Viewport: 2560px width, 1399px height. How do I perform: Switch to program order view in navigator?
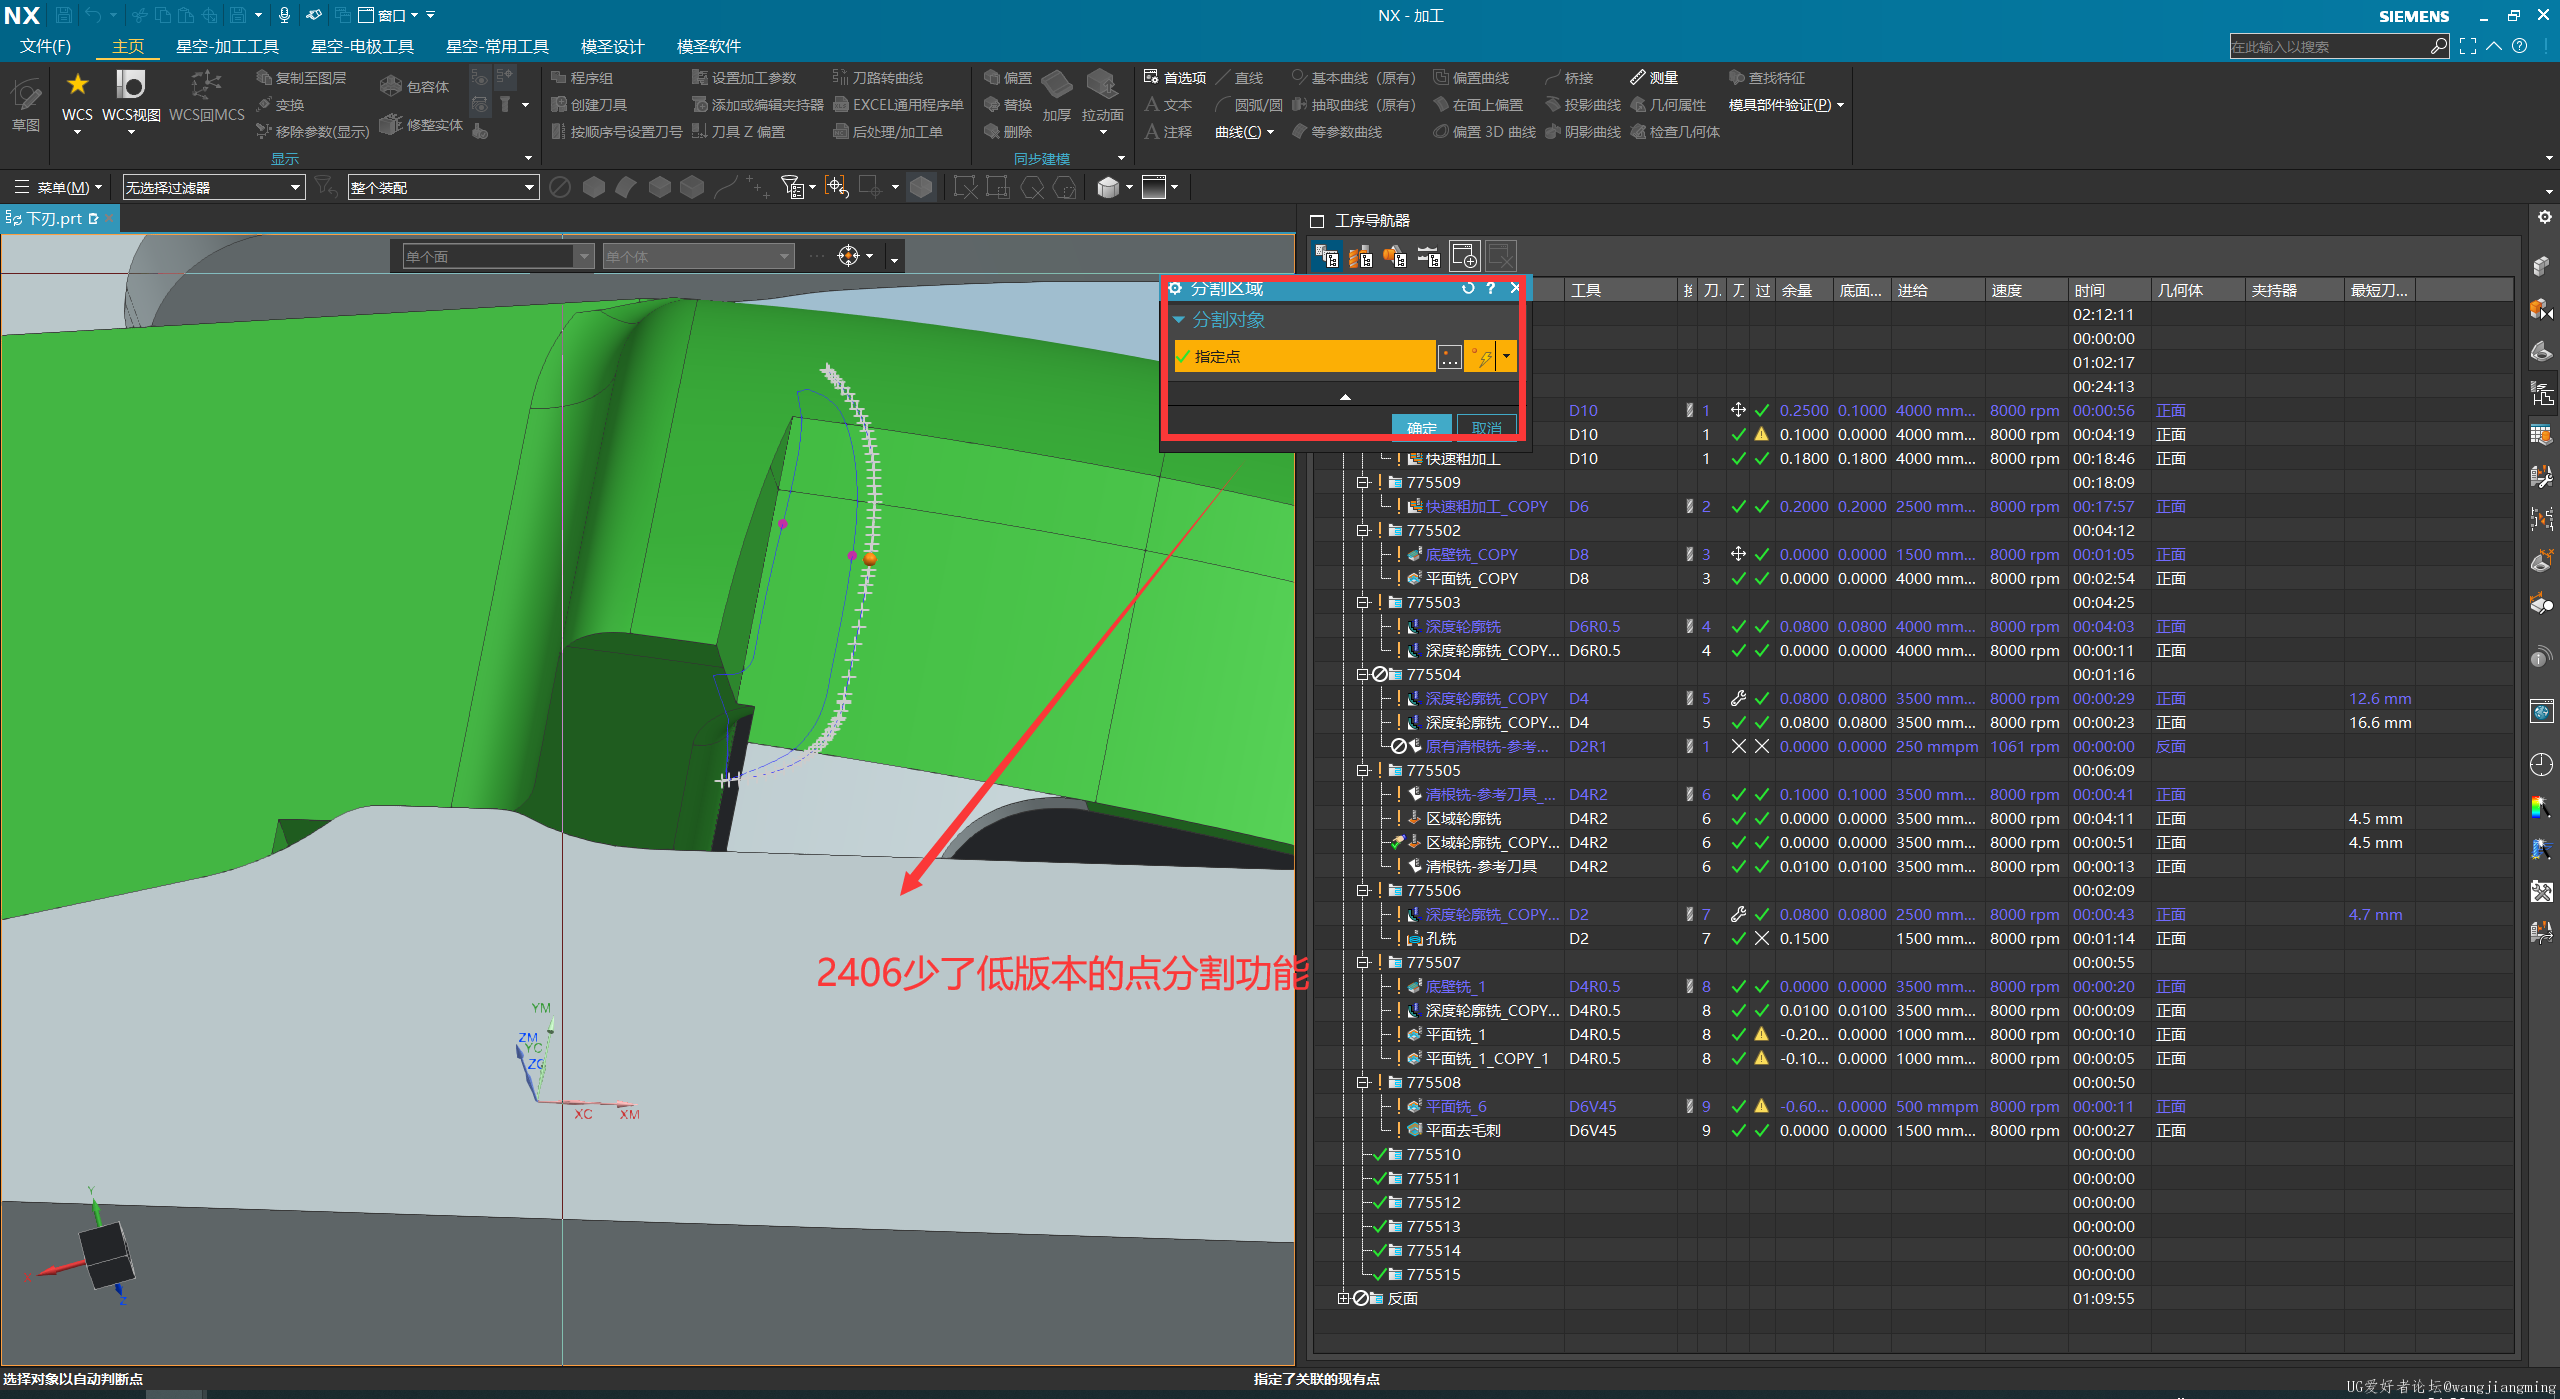1327,256
